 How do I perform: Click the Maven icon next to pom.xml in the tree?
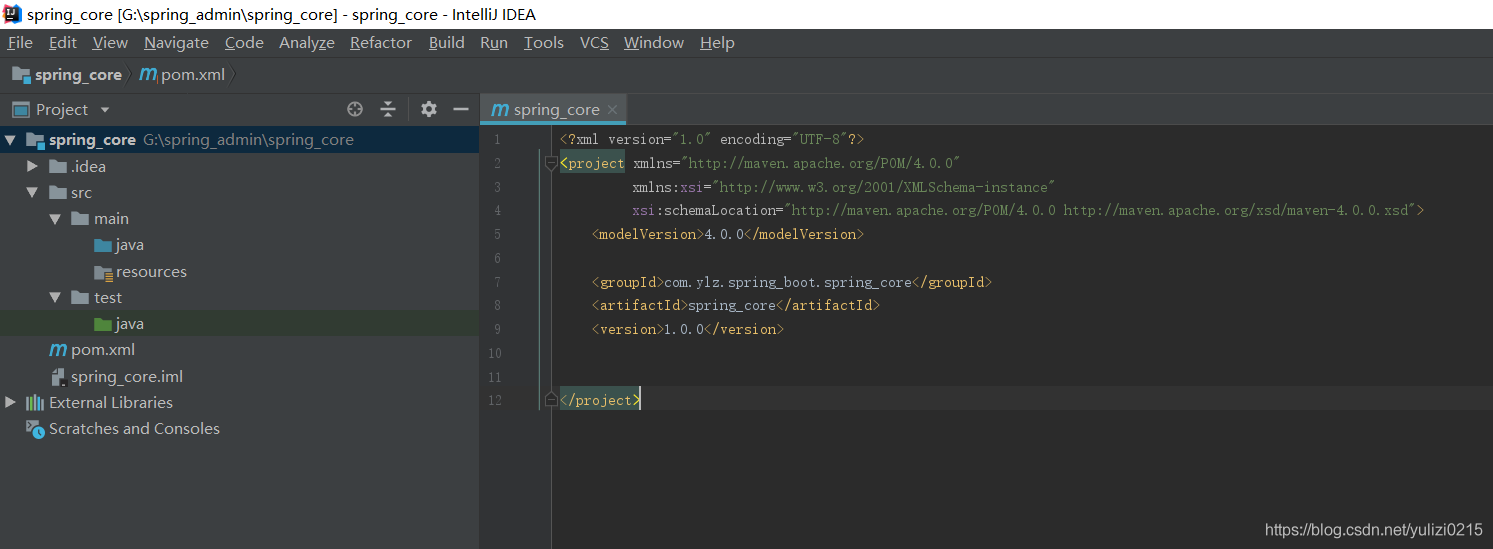point(58,350)
